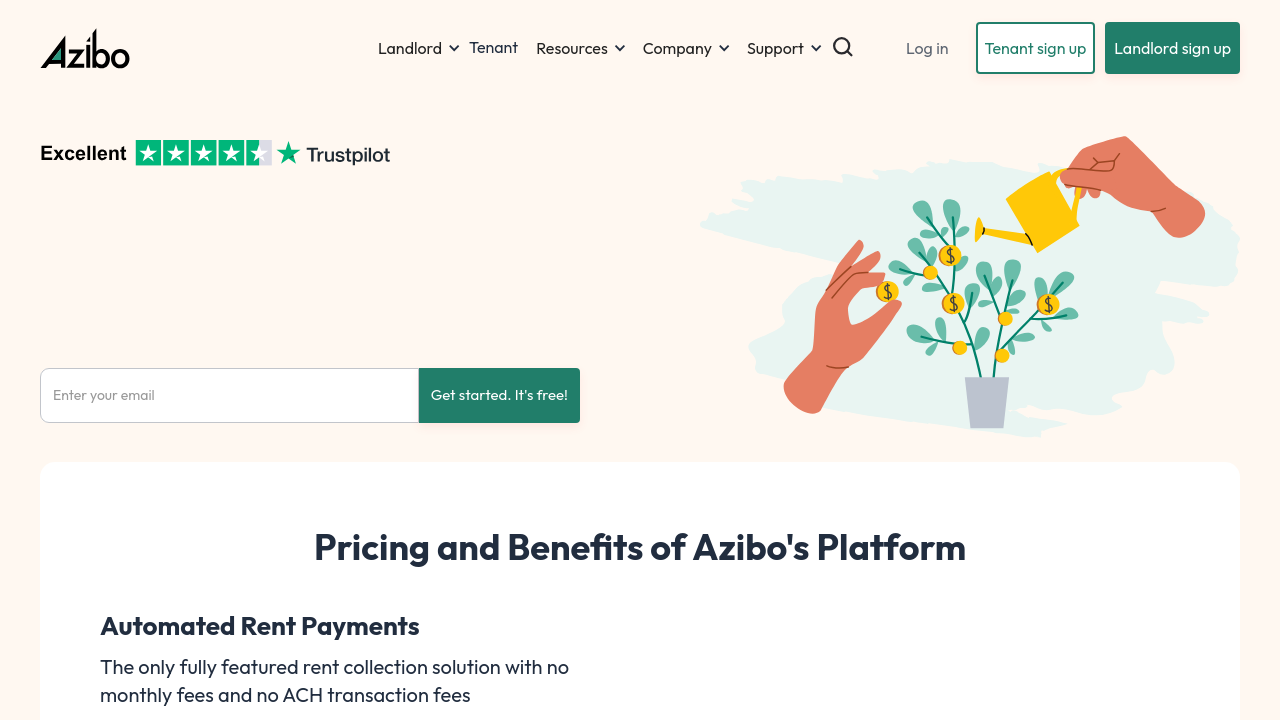Expand the Landlord dropdown chevron
Screen dimensions: 1280x720
point(454,48)
